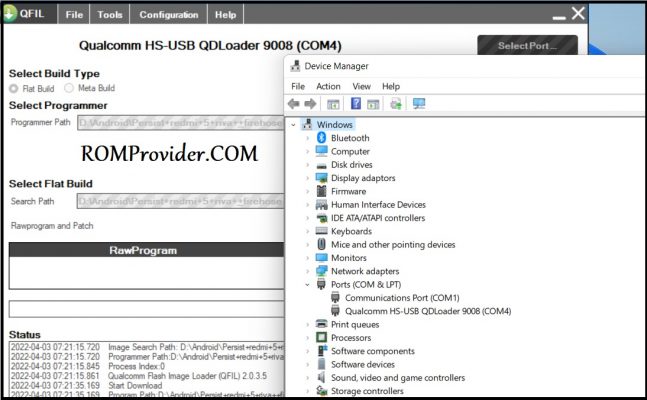Click the Programmer Path input field

coord(181,123)
